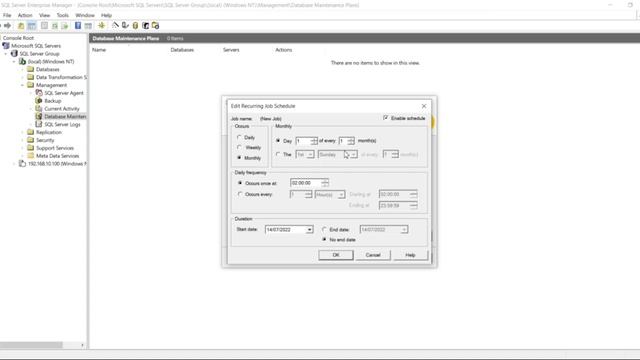Click the SQL Server Agent icon
640x360 pixels.
[39, 93]
